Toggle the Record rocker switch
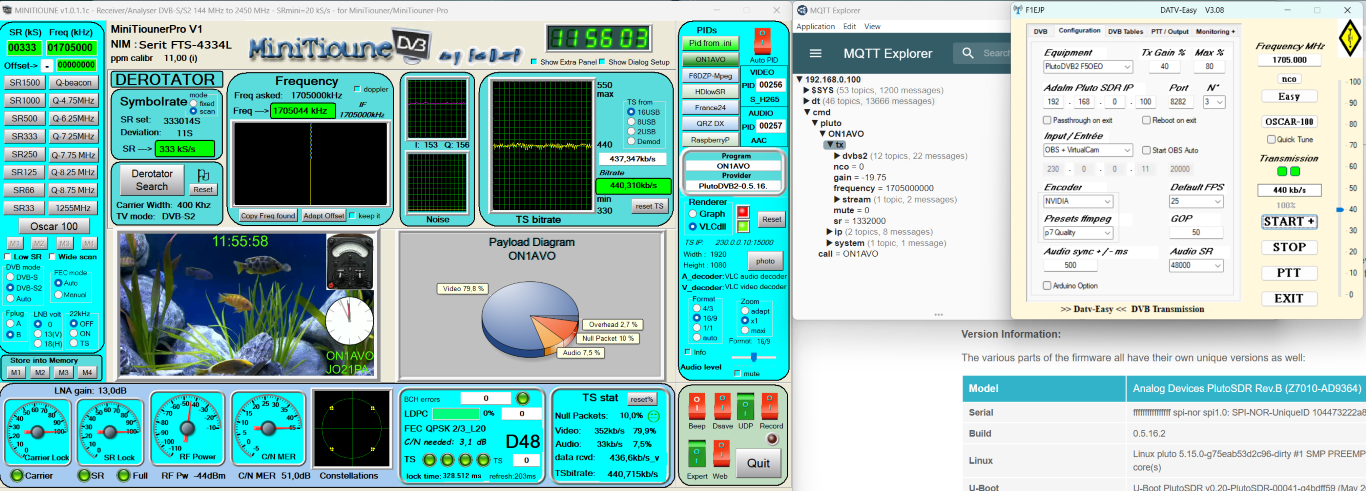Screen dimensions: 1366x491 [771, 405]
